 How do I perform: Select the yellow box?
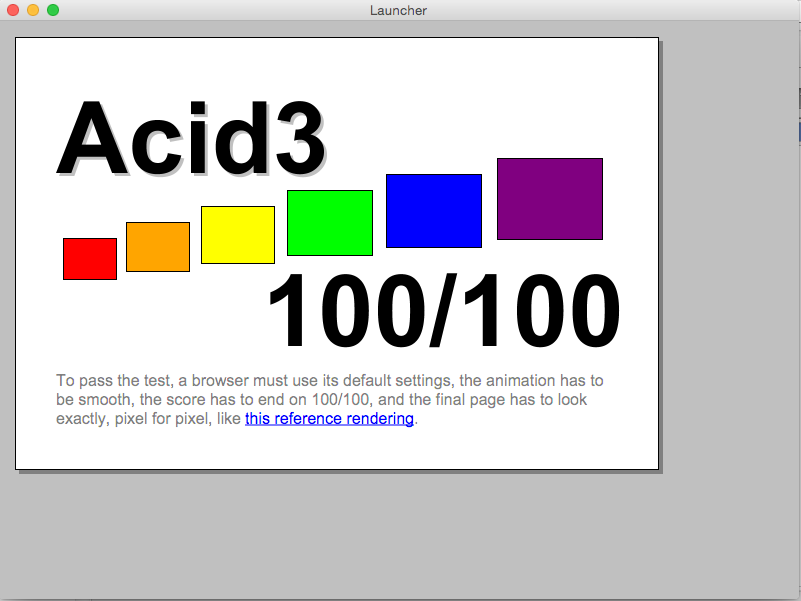click(238, 235)
